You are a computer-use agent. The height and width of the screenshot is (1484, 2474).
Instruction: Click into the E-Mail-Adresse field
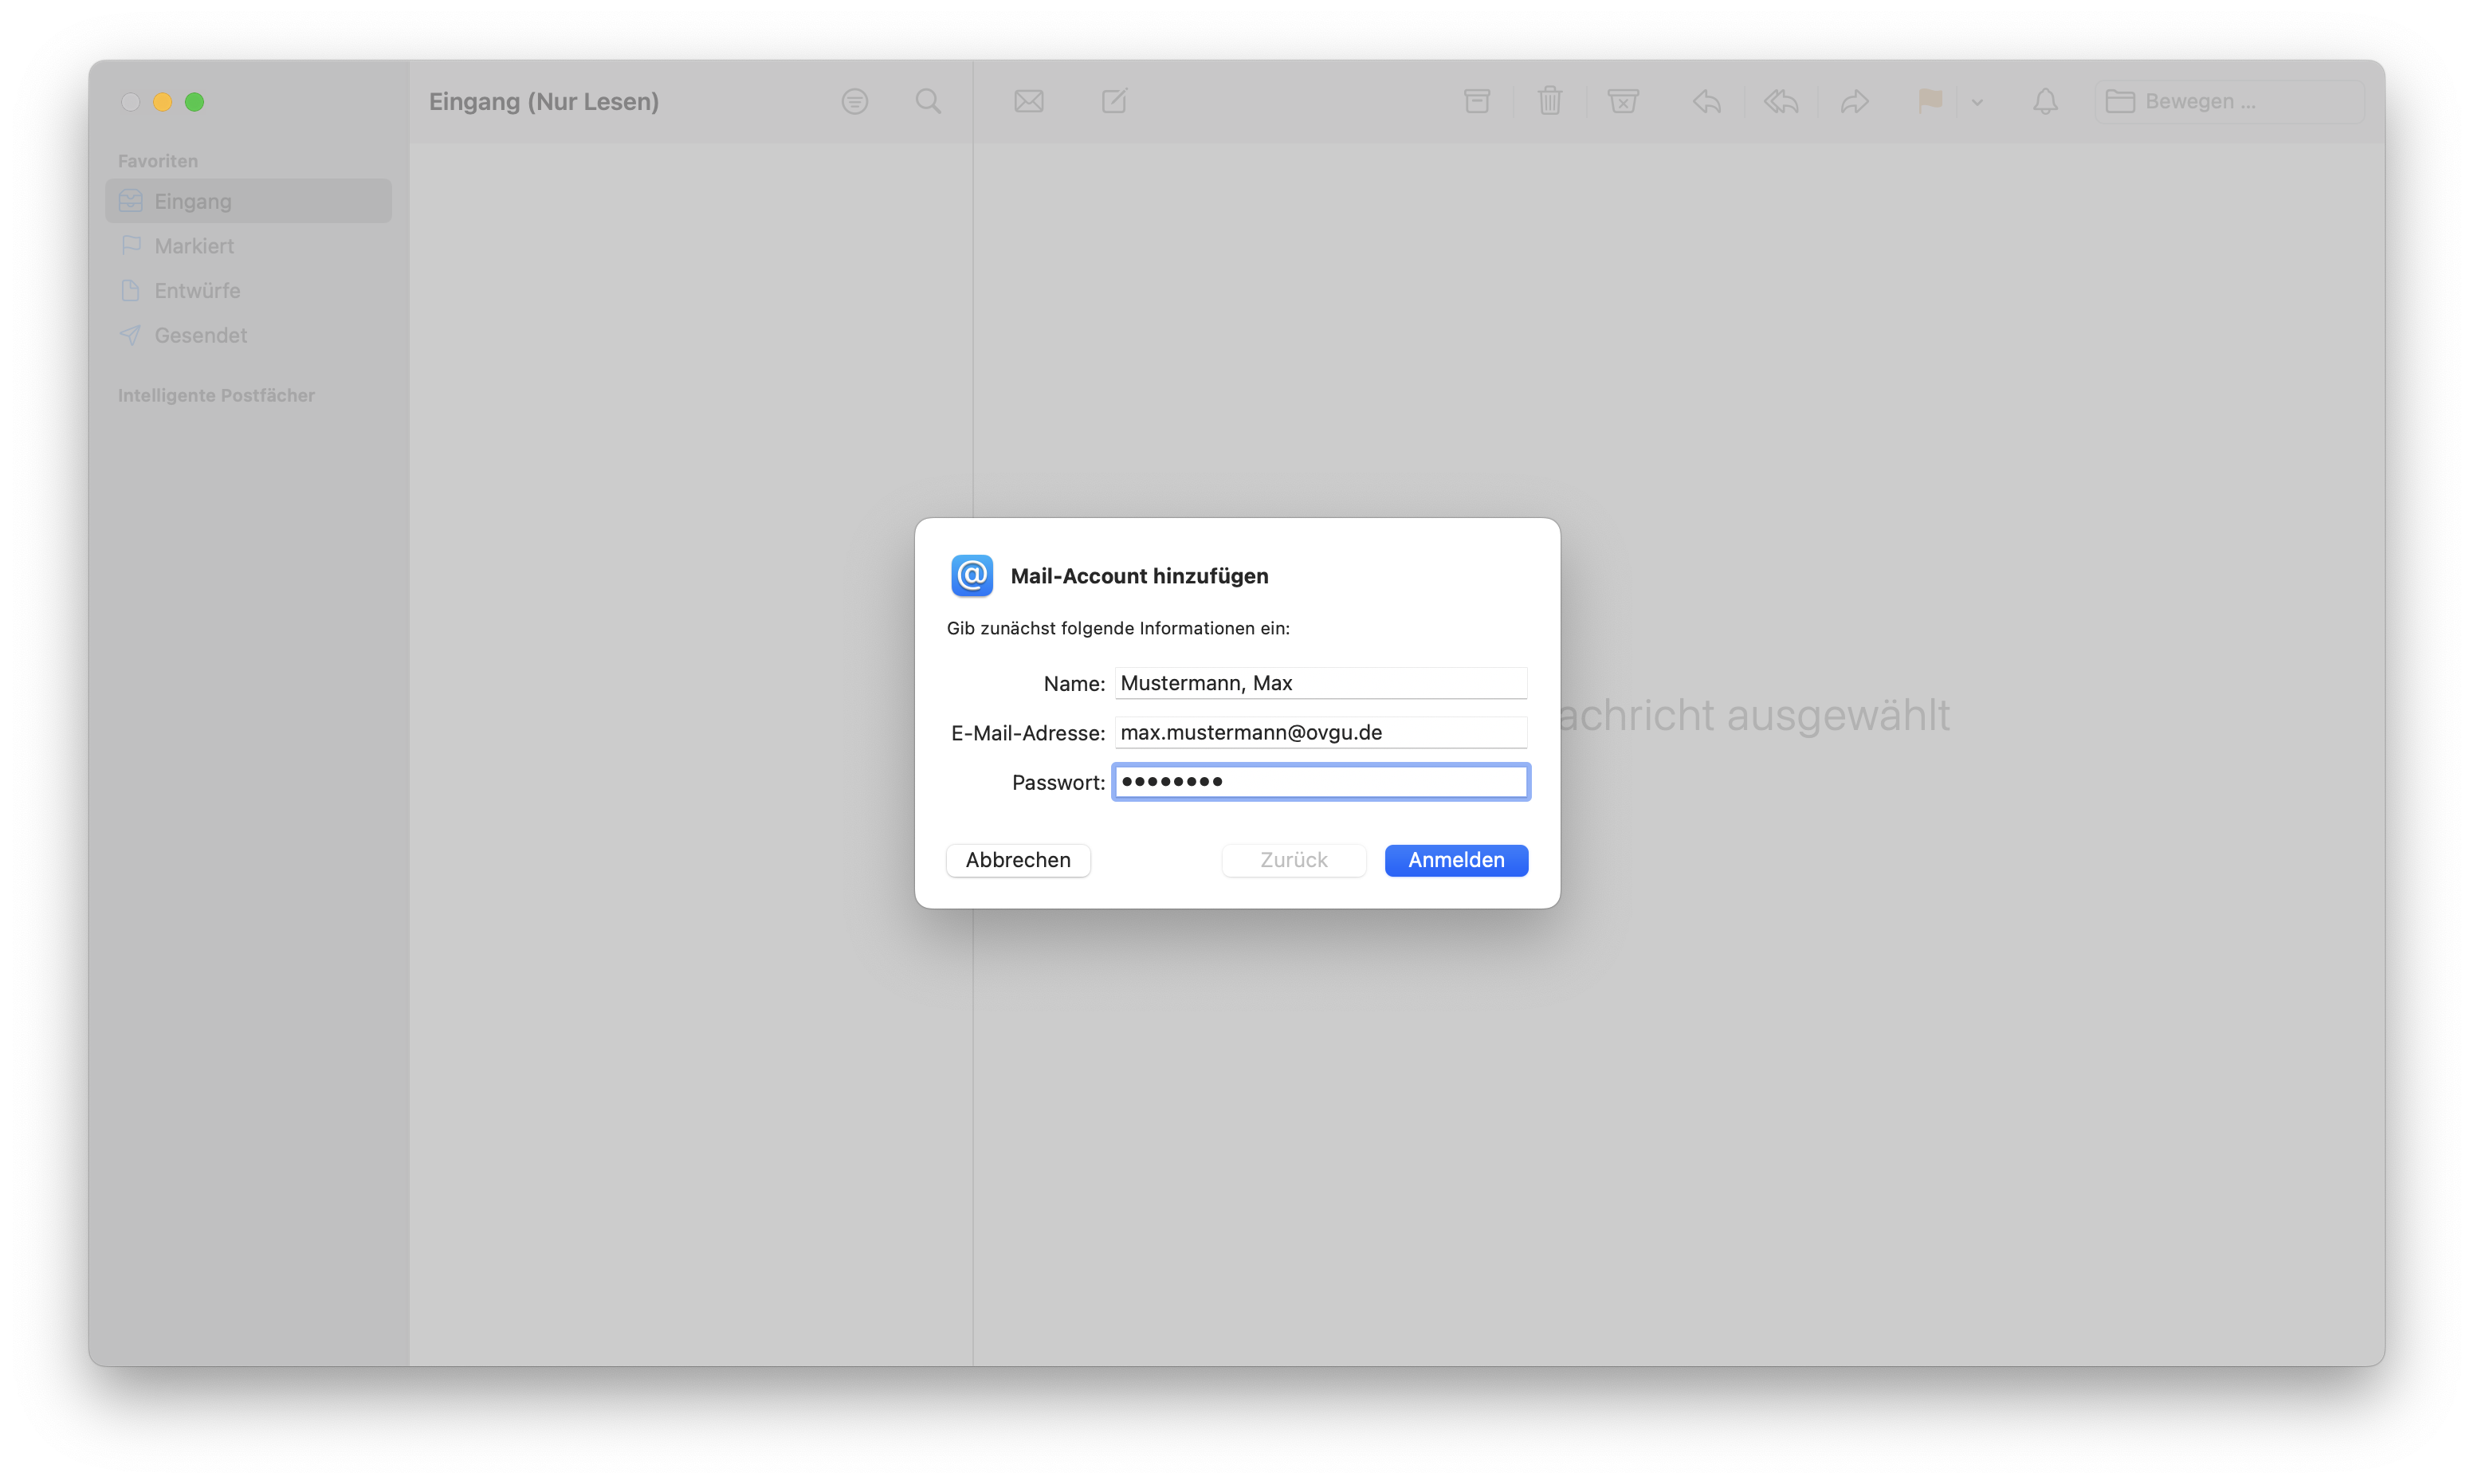(x=1320, y=733)
